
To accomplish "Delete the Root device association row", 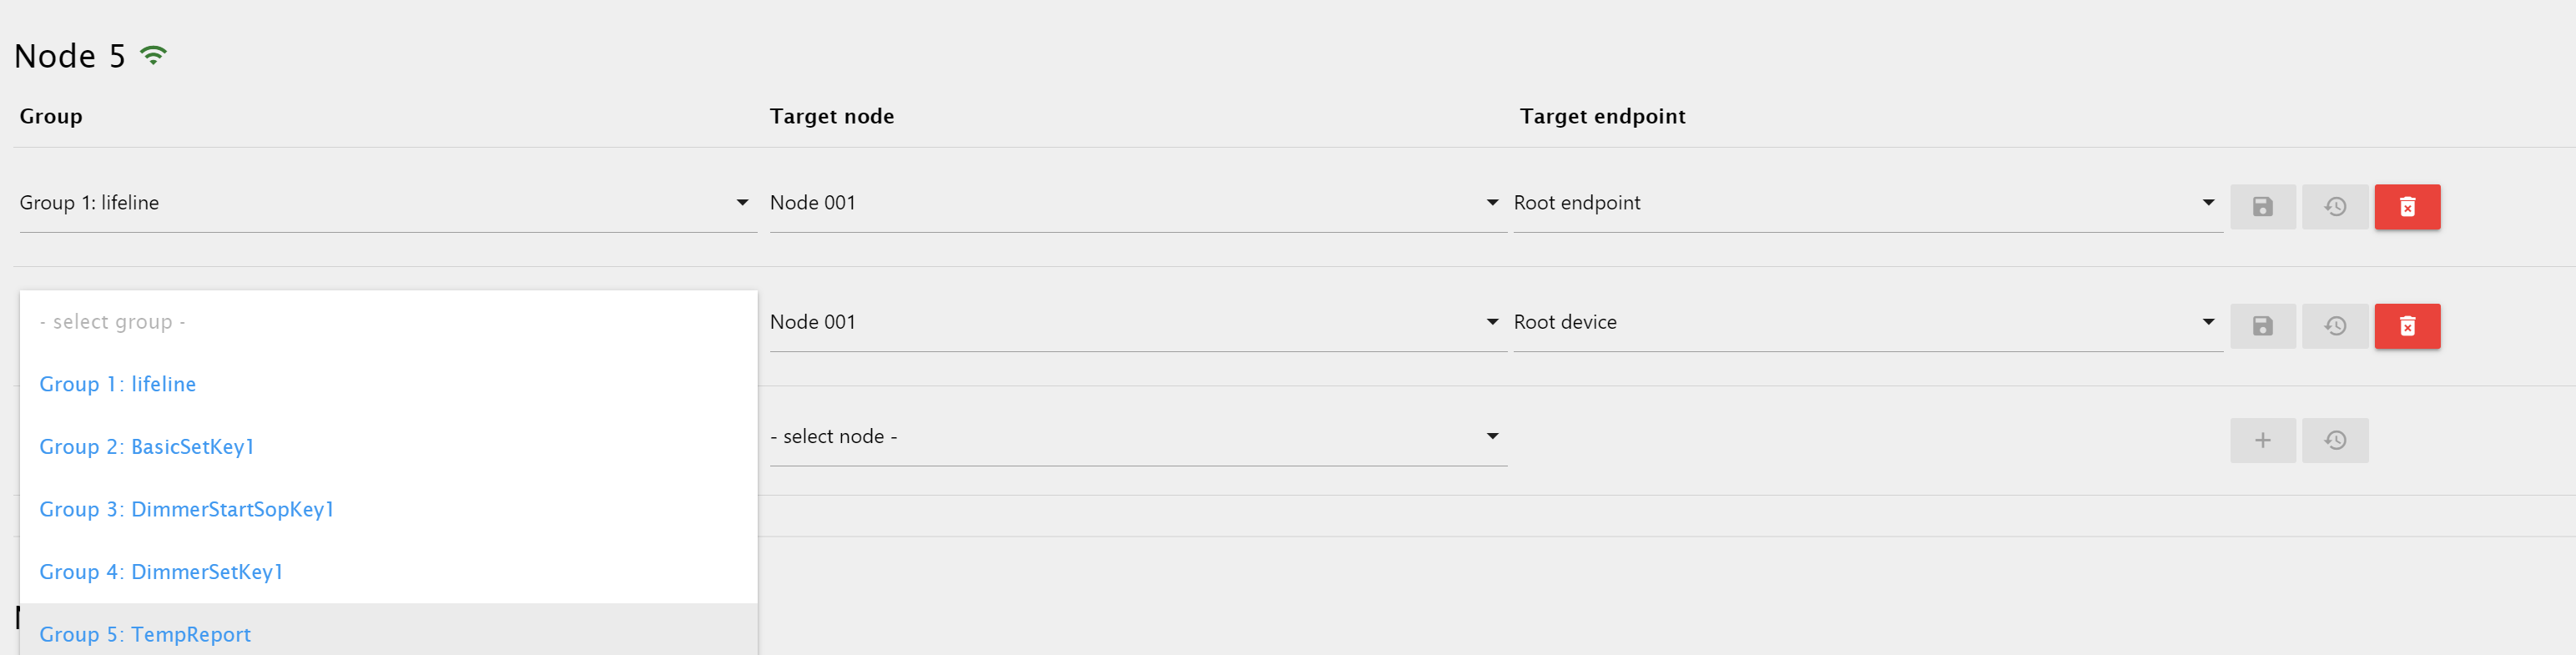I will pos(2407,326).
